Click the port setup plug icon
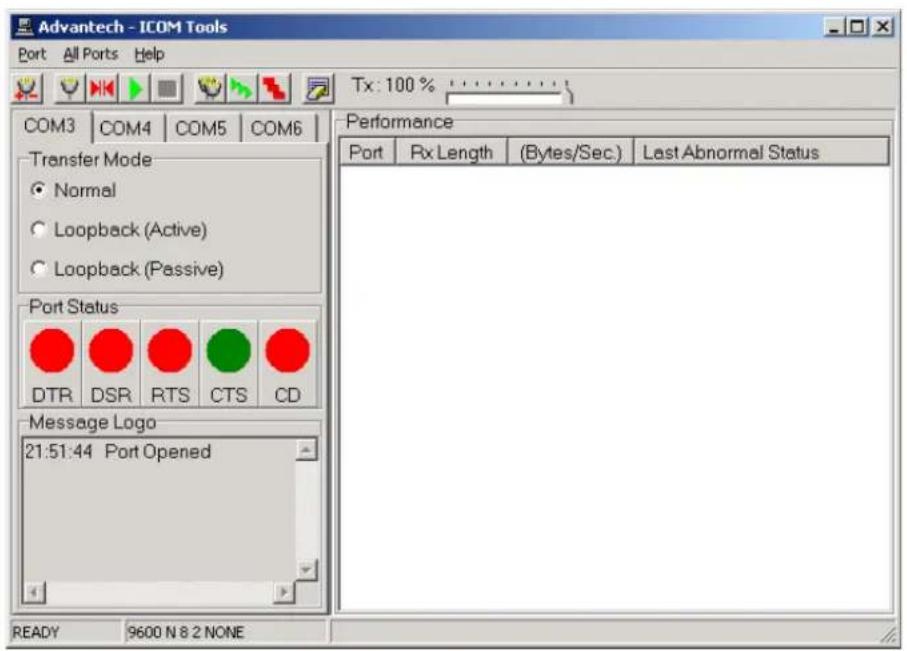The image size is (907, 651). 69,89
